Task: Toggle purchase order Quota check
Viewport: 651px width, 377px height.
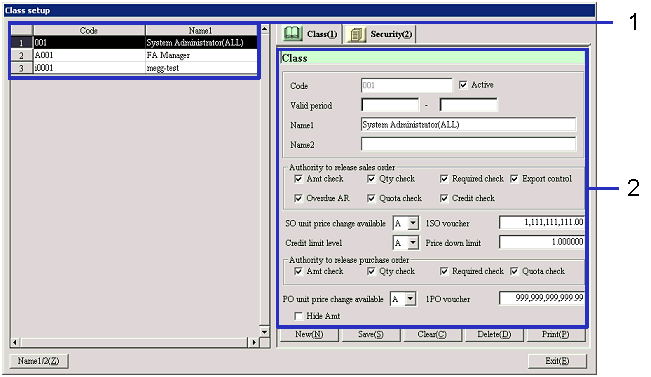Action: point(514,272)
